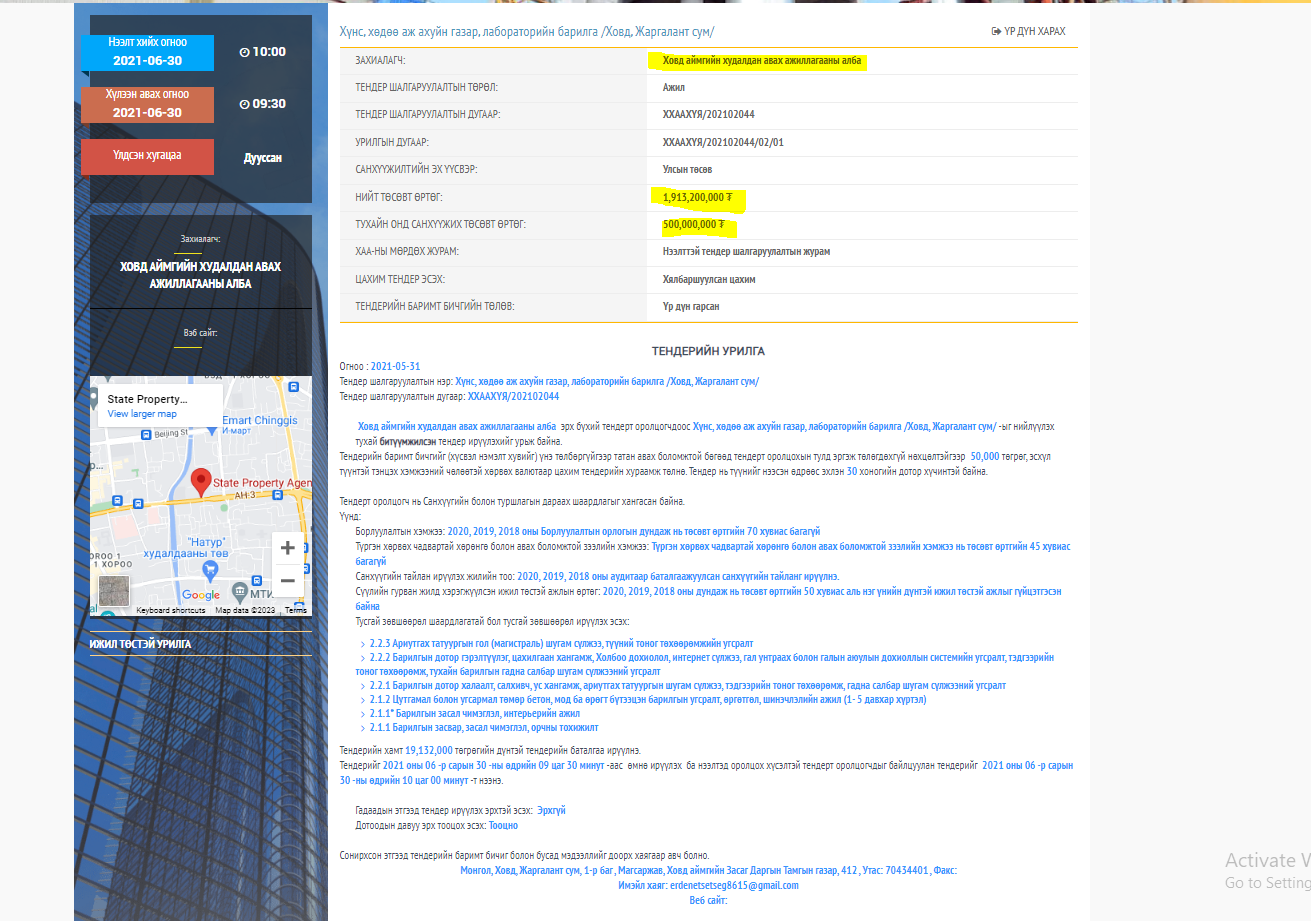Viewport: 1311px width, 921px height.
Task: Click the Үлдсэн хугацаа red badge
Action: (147, 156)
